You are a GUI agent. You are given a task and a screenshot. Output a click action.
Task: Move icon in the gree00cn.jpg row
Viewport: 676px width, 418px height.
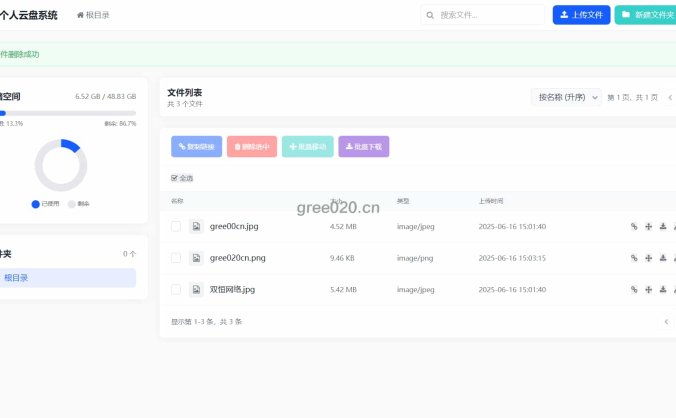pyautogui.click(x=648, y=226)
